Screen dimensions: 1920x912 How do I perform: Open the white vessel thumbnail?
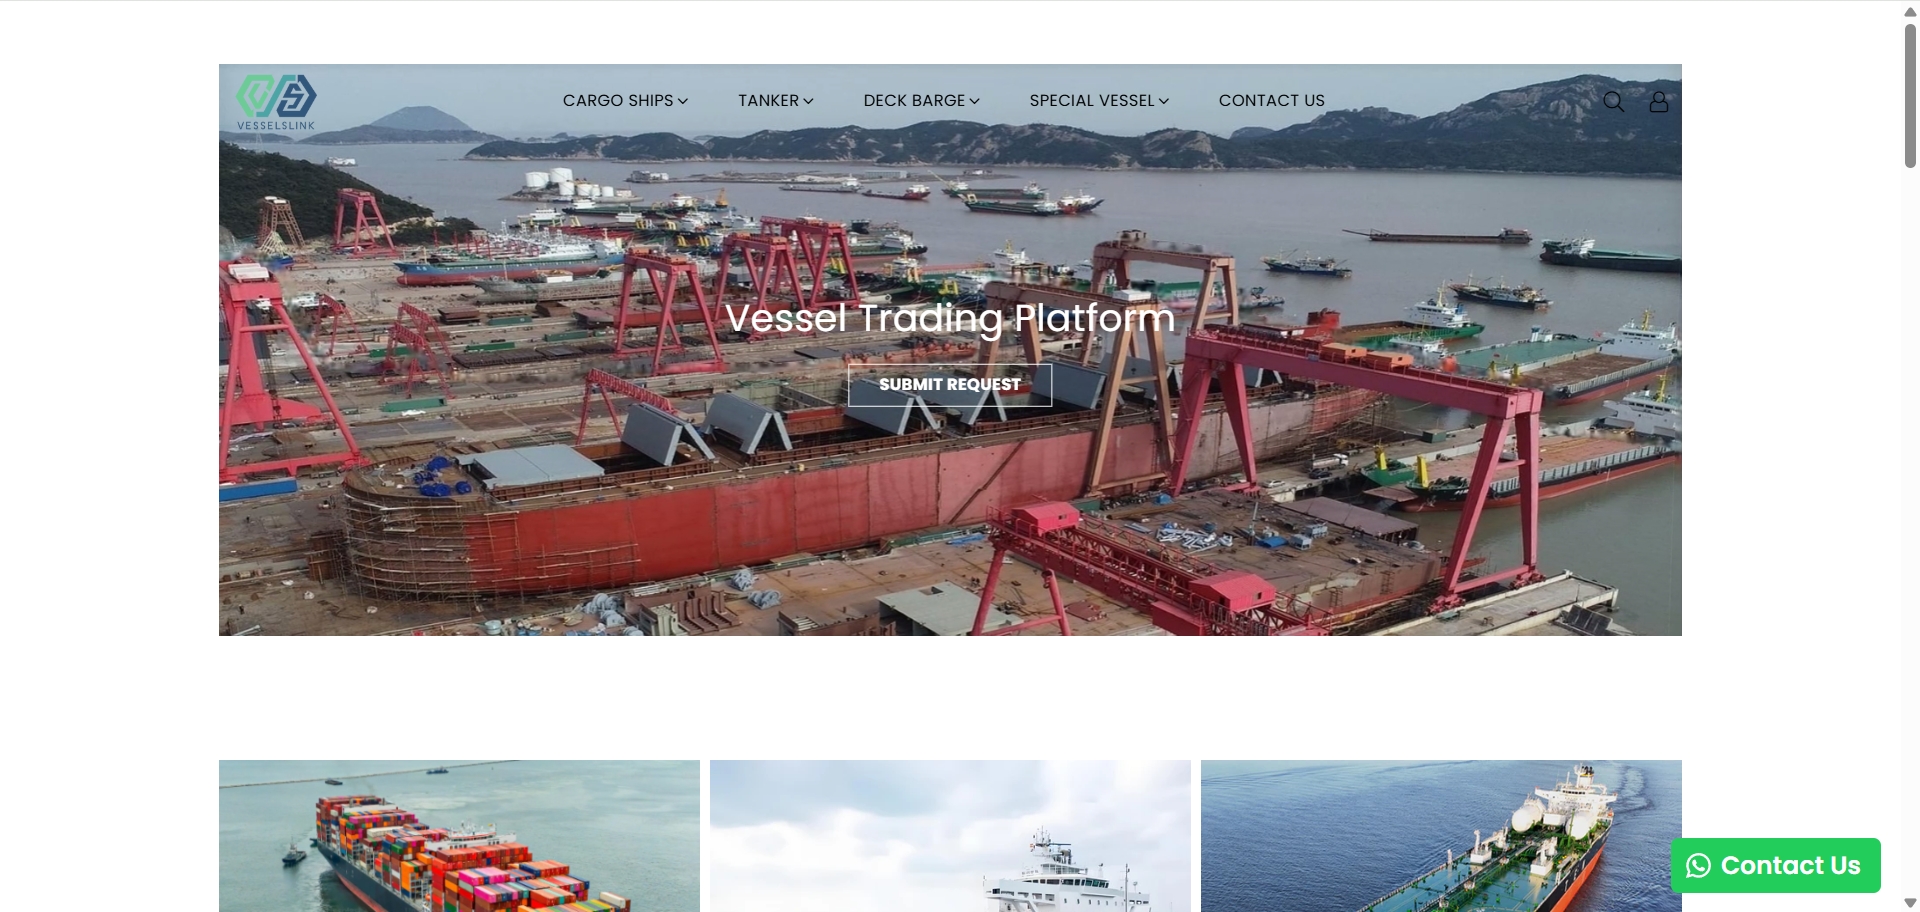pyautogui.click(x=950, y=836)
